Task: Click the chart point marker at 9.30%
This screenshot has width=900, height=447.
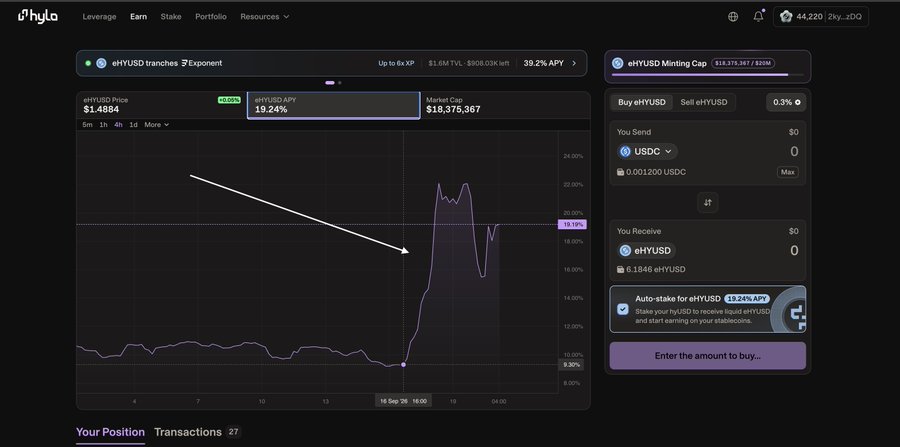Action: point(404,364)
